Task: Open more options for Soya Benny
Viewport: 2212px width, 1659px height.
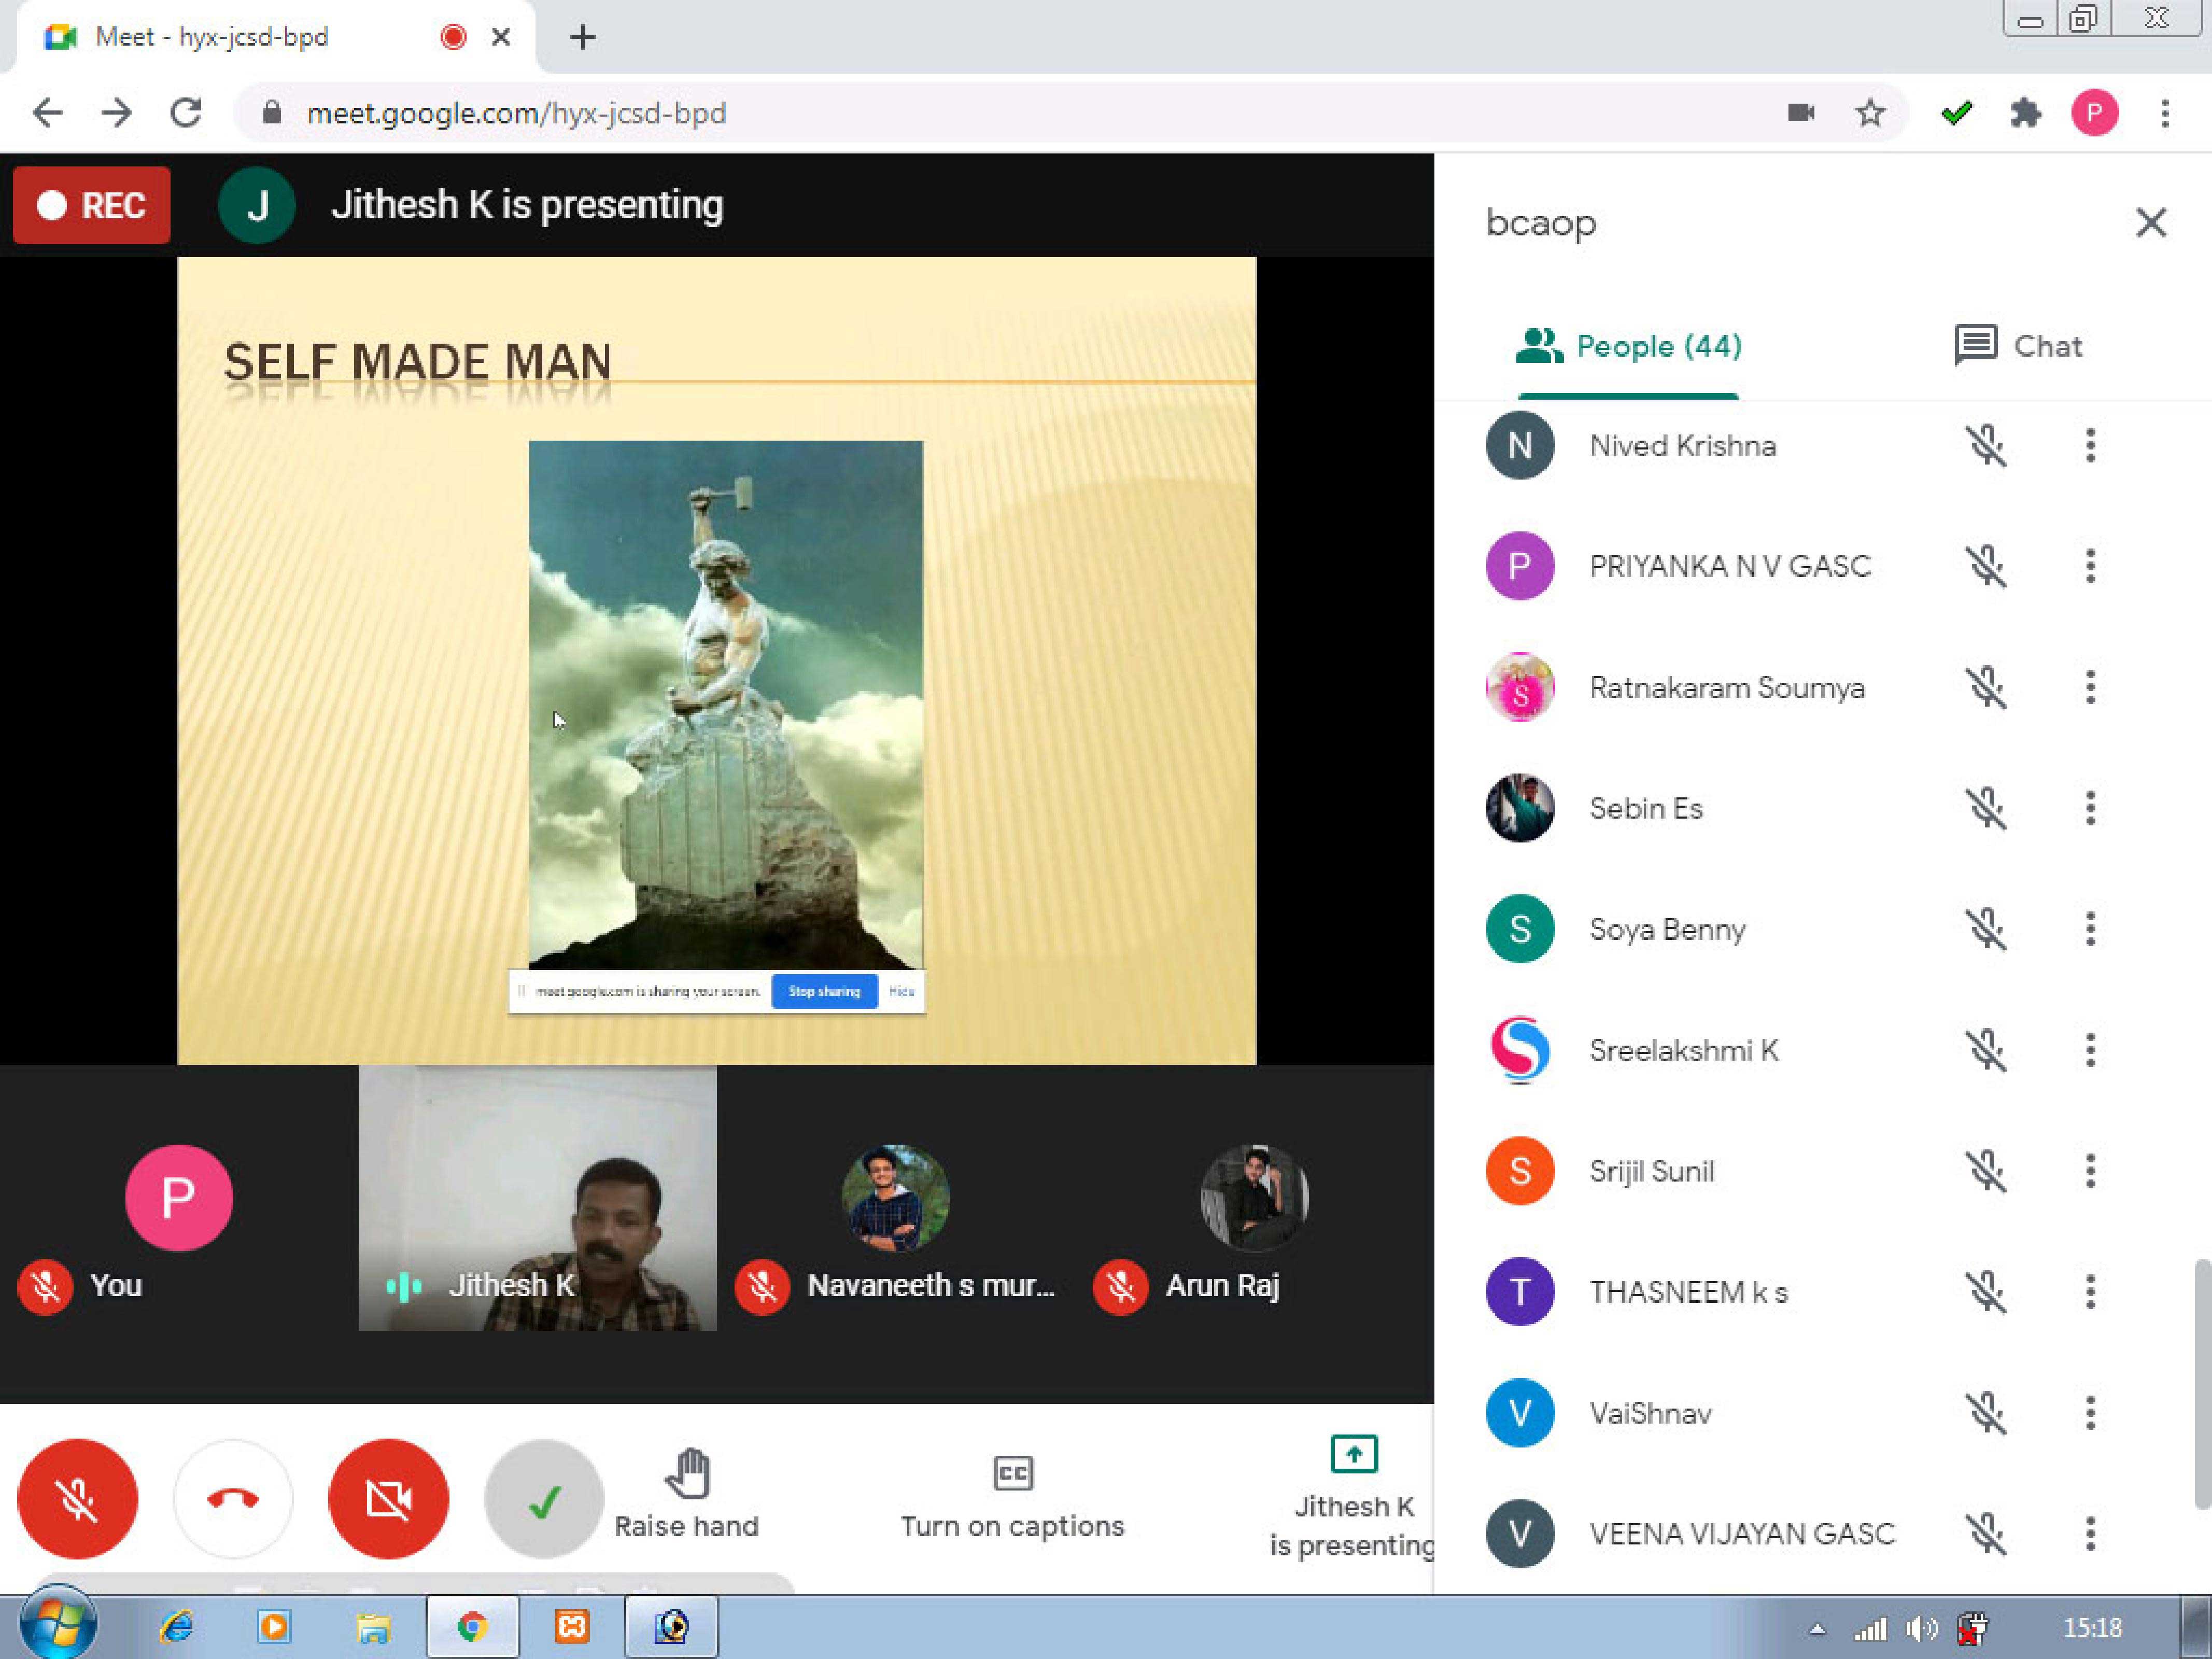Action: coord(2090,930)
